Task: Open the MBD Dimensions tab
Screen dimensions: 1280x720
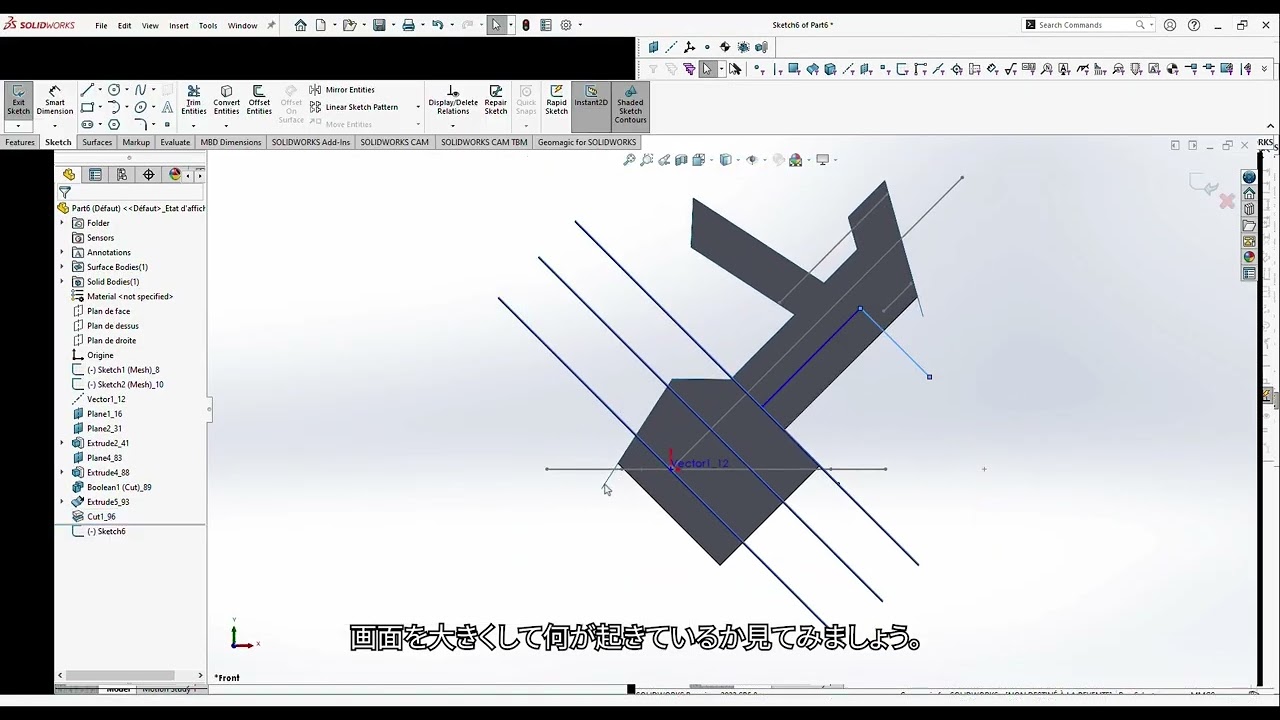Action: [x=231, y=142]
